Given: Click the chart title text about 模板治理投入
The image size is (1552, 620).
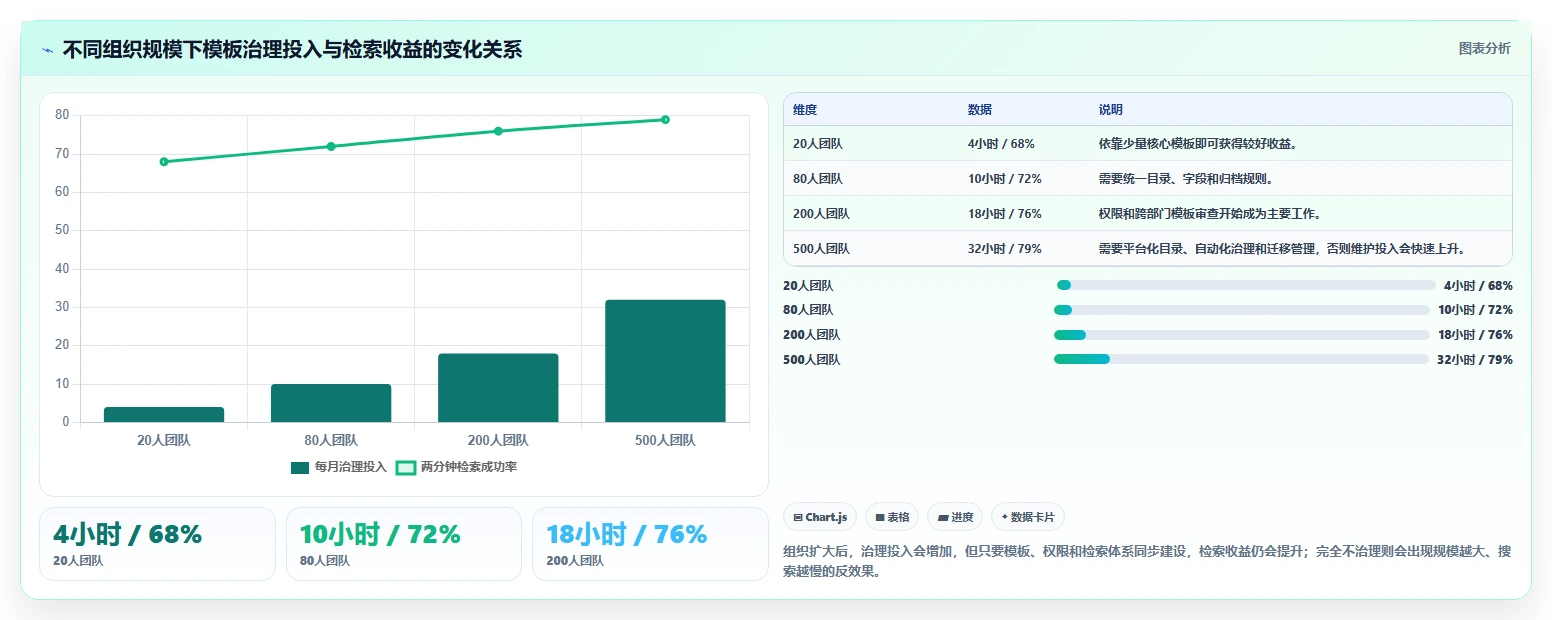Looking at the screenshot, I should pyautogui.click(x=292, y=50).
